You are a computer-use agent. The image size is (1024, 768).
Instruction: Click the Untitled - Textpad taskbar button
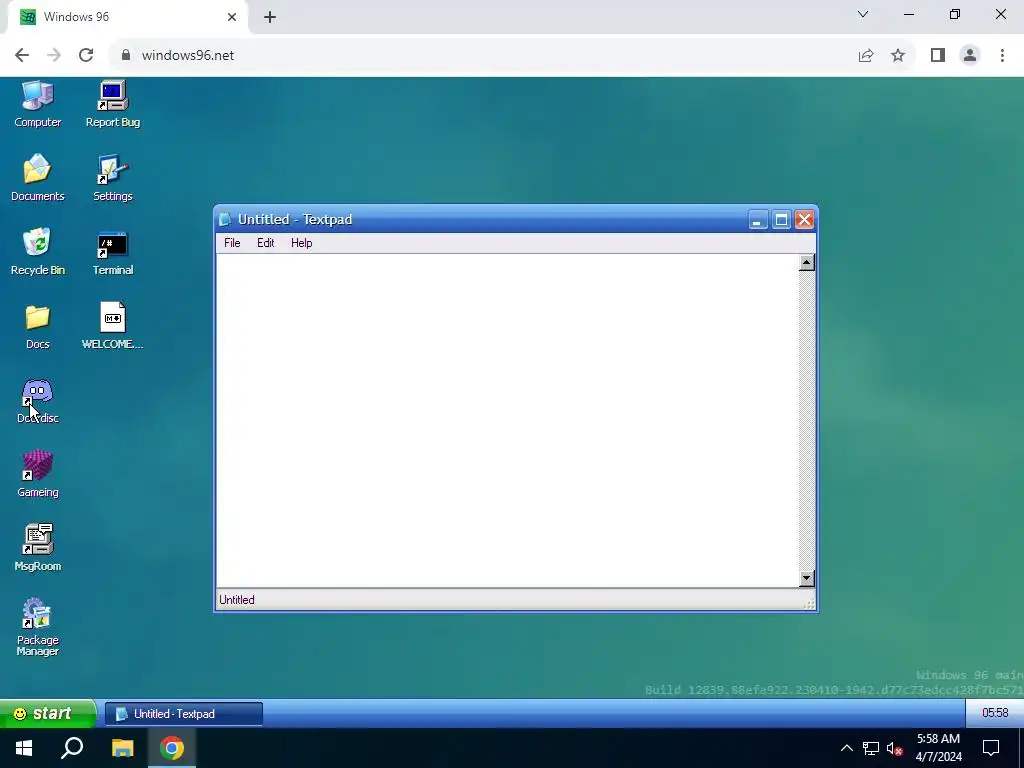[x=184, y=714]
